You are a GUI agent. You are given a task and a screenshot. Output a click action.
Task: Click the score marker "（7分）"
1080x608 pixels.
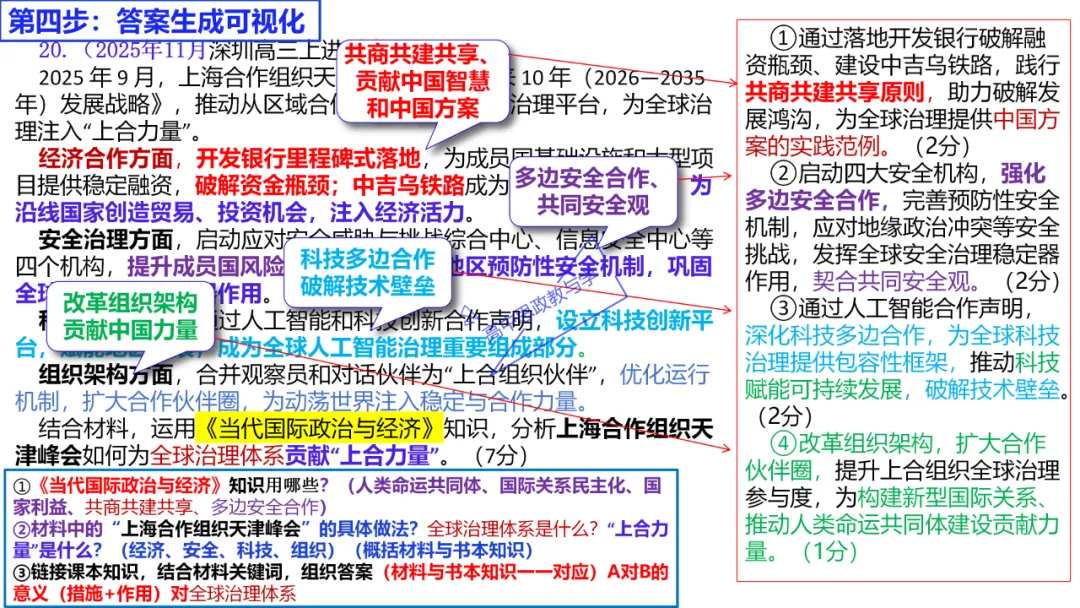click(x=500, y=455)
